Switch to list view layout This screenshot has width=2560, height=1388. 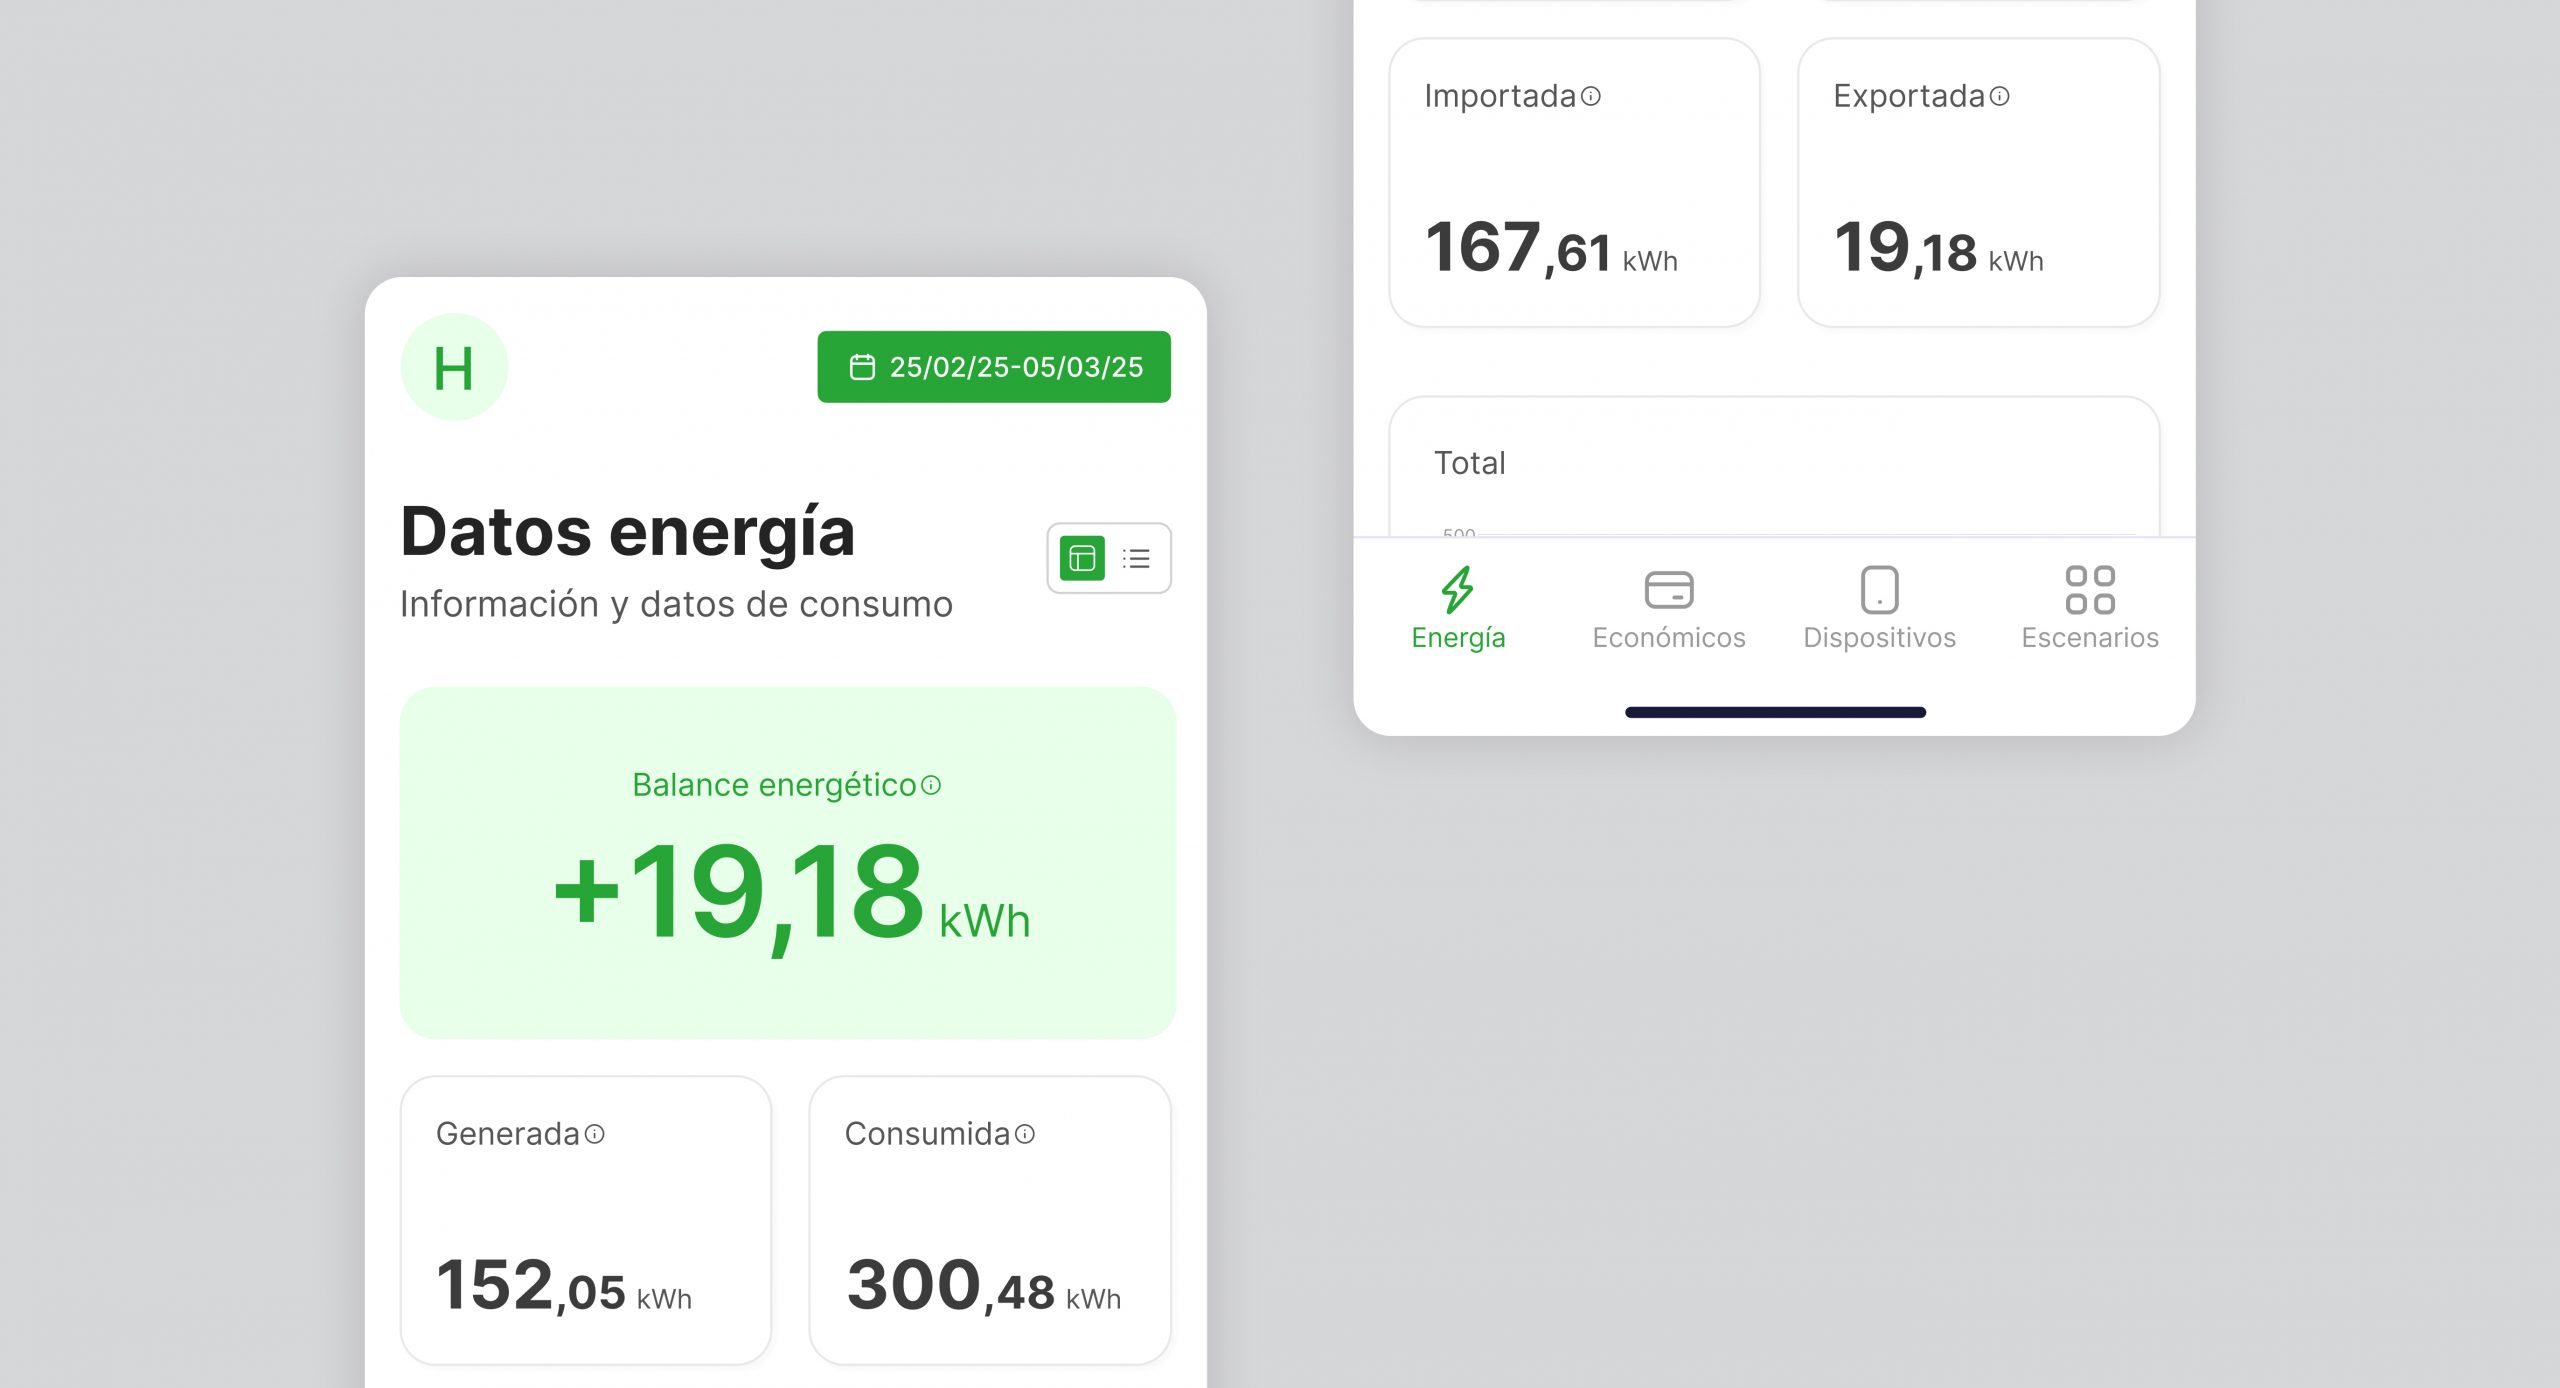pos(1137,558)
